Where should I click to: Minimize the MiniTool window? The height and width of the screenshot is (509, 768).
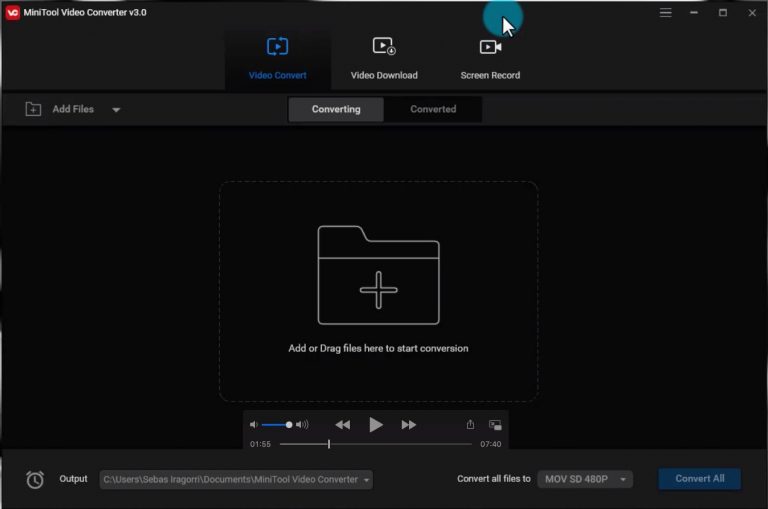[694, 13]
